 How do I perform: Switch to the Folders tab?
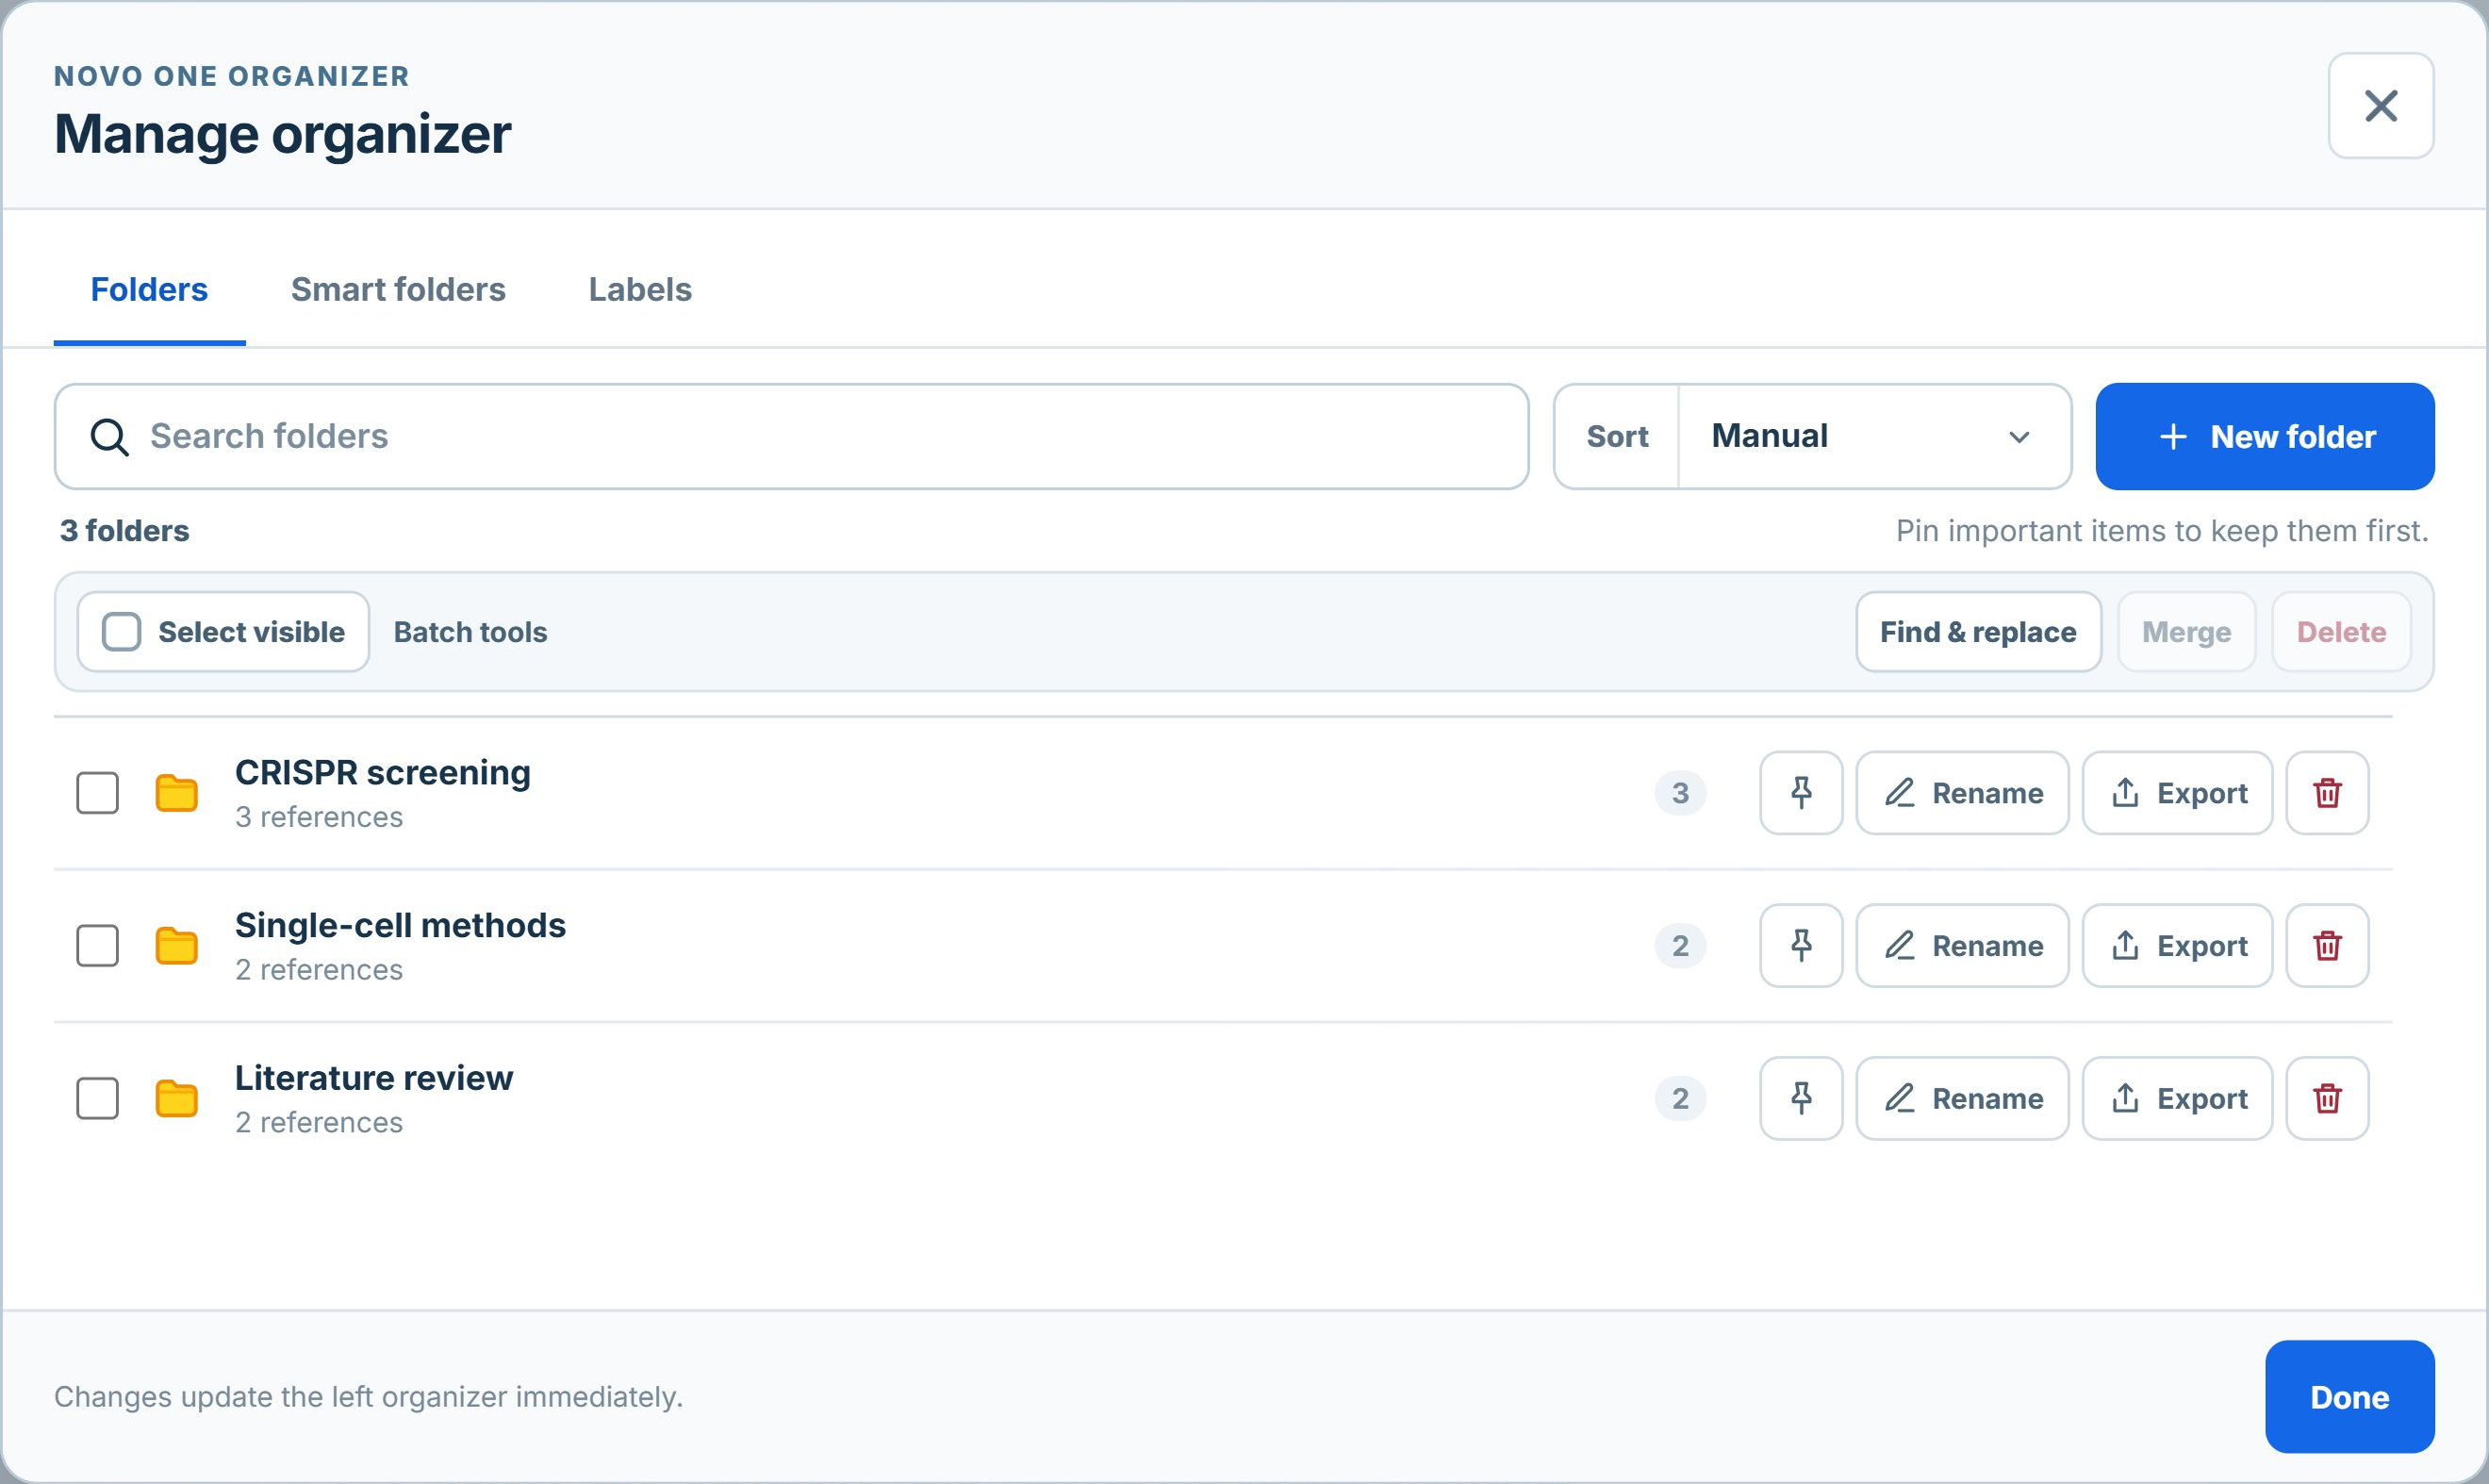[149, 290]
